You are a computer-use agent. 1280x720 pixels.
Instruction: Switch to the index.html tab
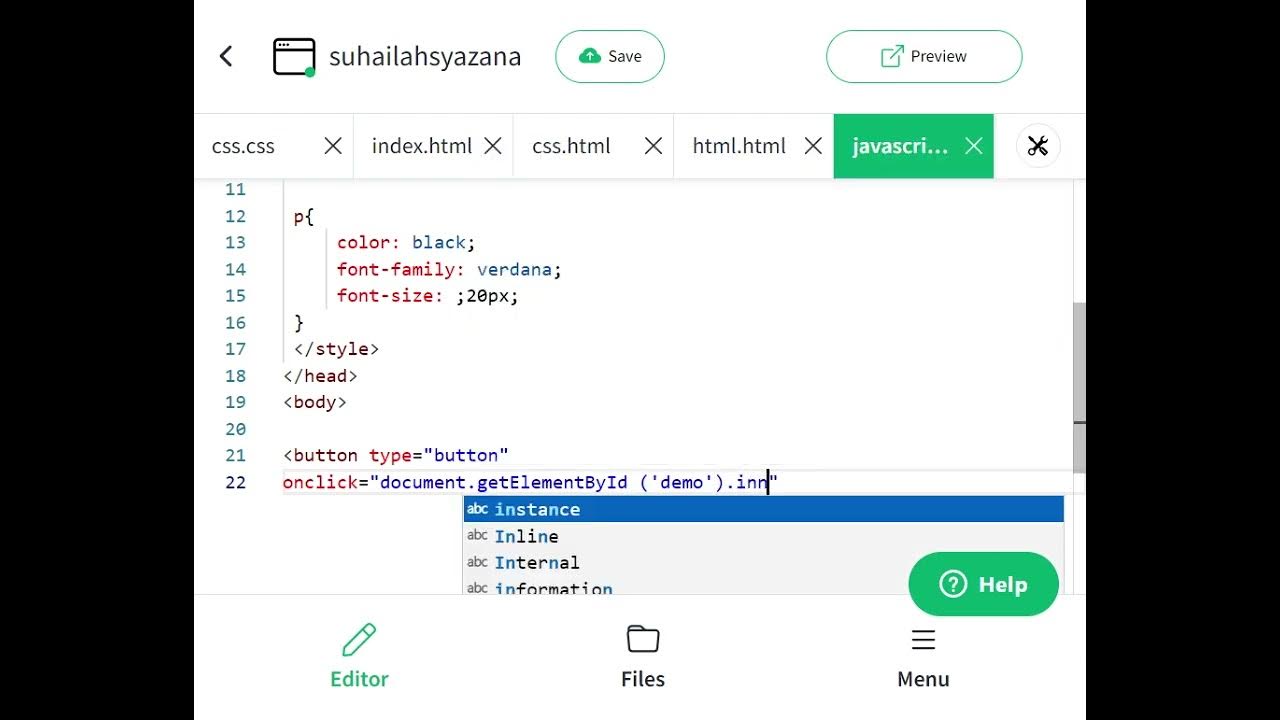[x=421, y=146]
